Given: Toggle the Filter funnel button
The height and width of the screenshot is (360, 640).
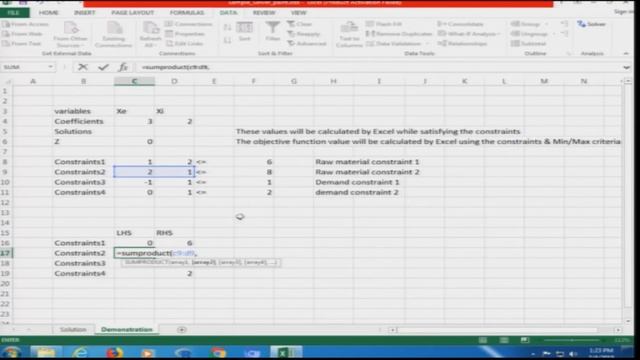Looking at the screenshot, I should point(273,32).
